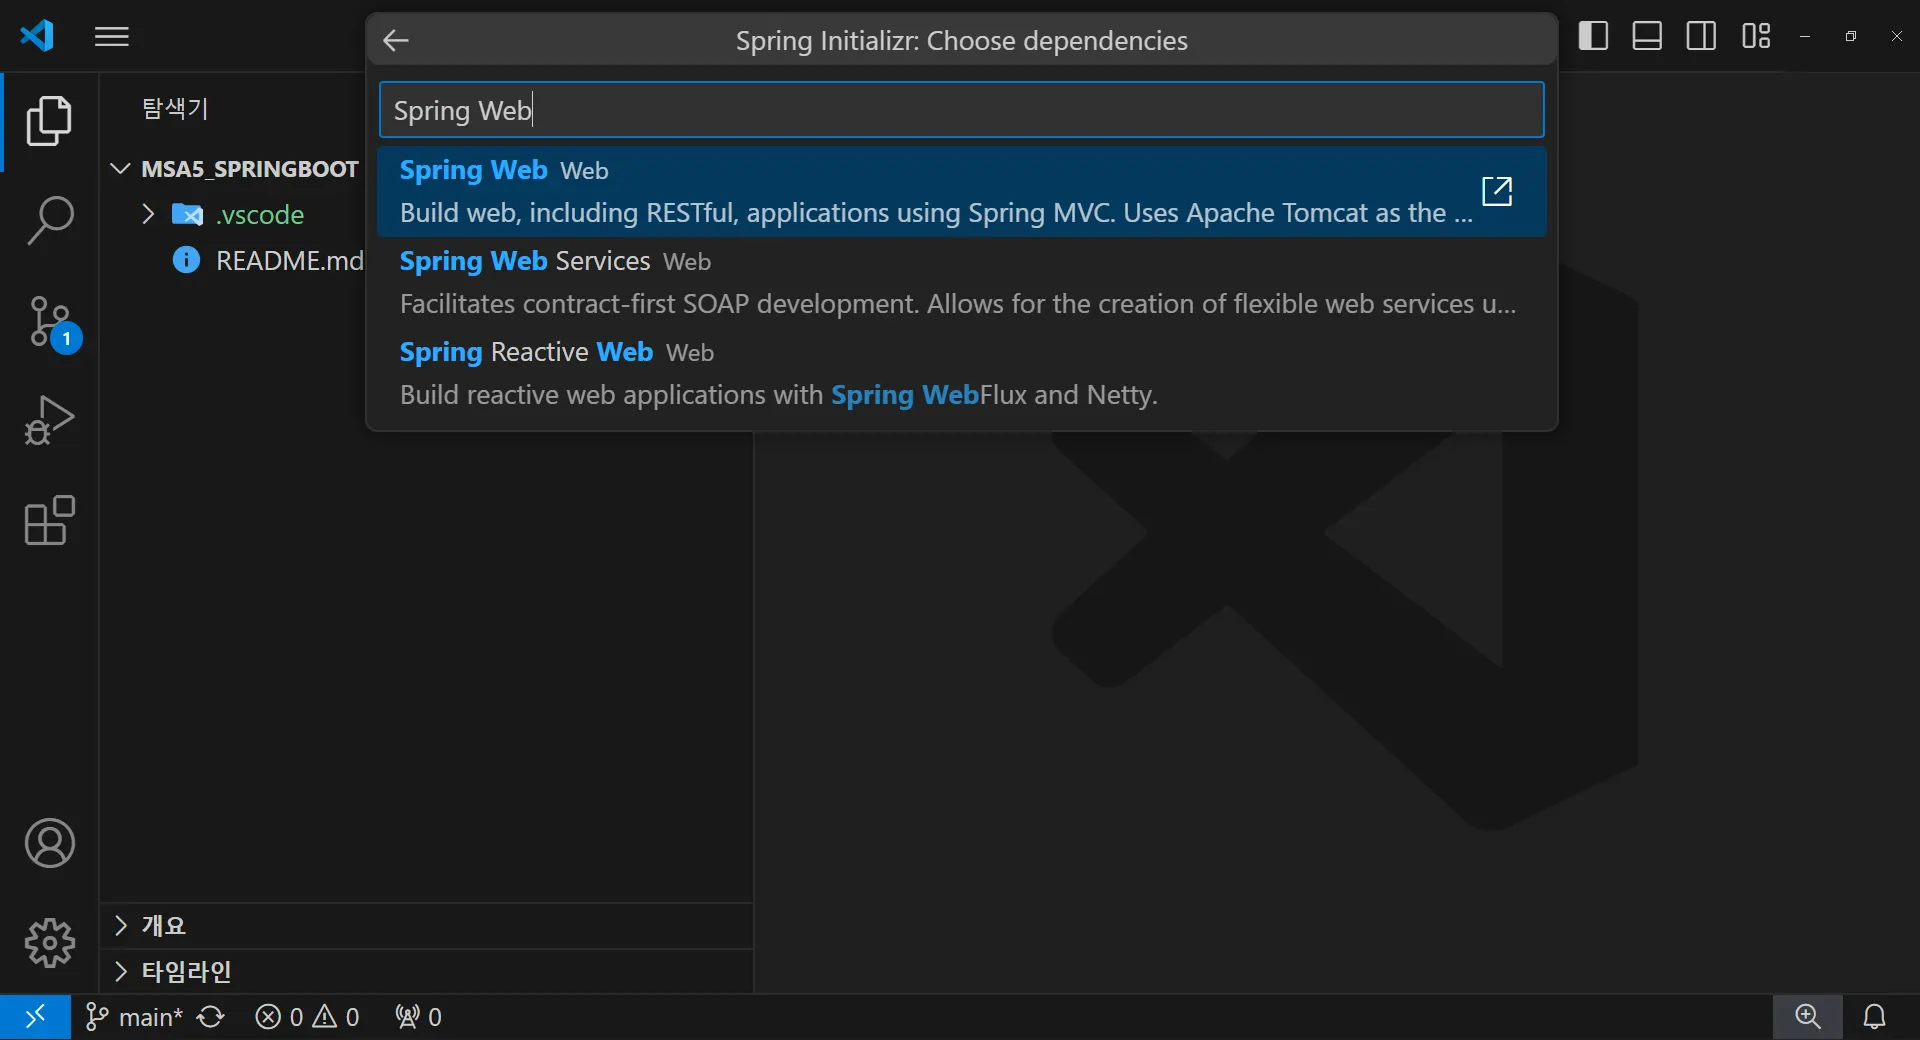Open the Manage settings gear
The height and width of the screenshot is (1040, 1920).
click(x=49, y=943)
